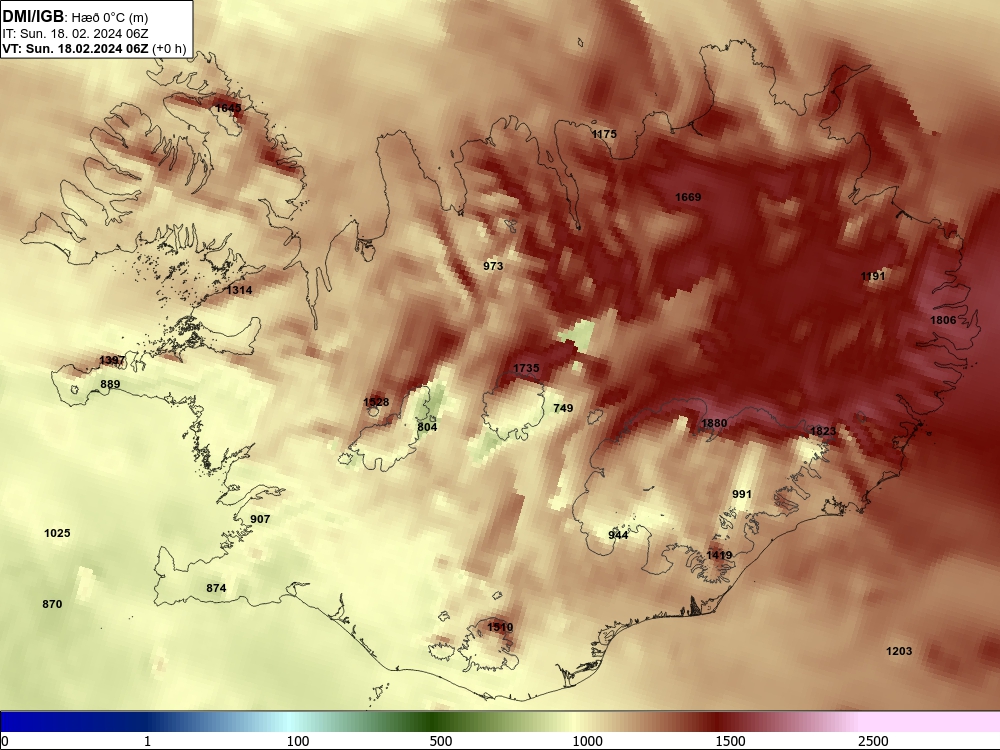Screen dimensions: 1000x750
Task: Click the 1823 value on the map
Action: pos(823,431)
